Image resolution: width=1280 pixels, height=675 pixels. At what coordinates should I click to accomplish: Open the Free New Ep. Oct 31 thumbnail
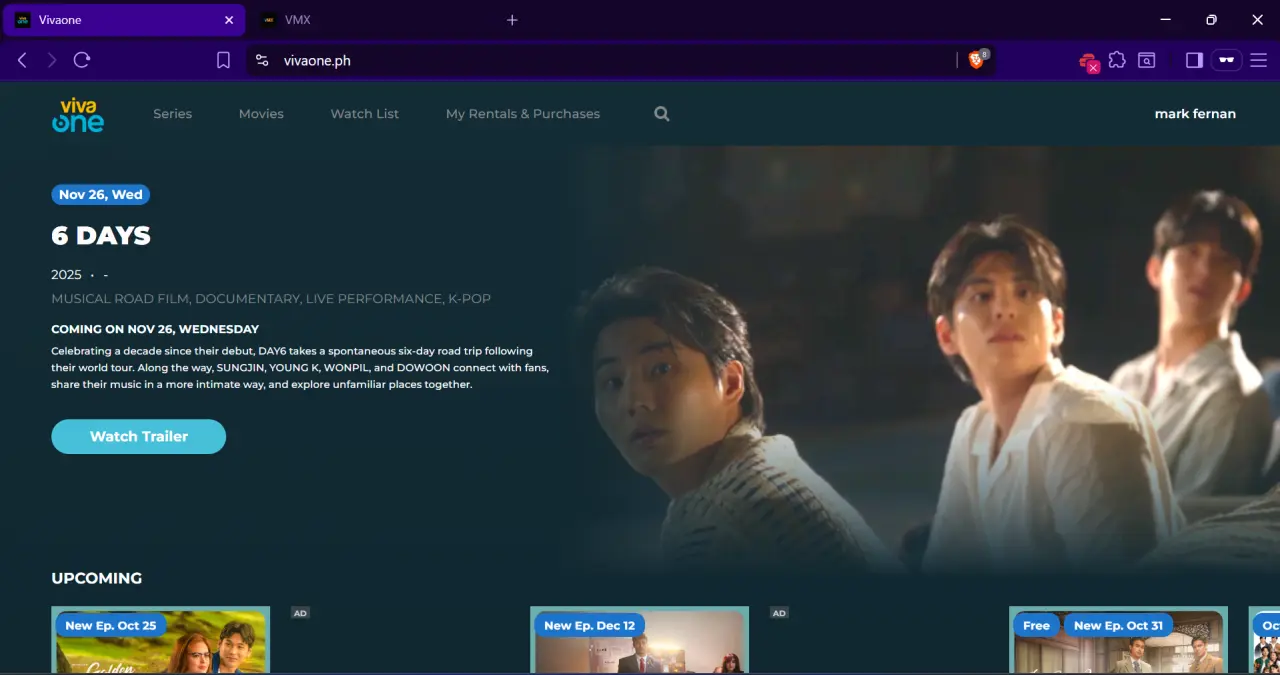tap(1119, 640)
